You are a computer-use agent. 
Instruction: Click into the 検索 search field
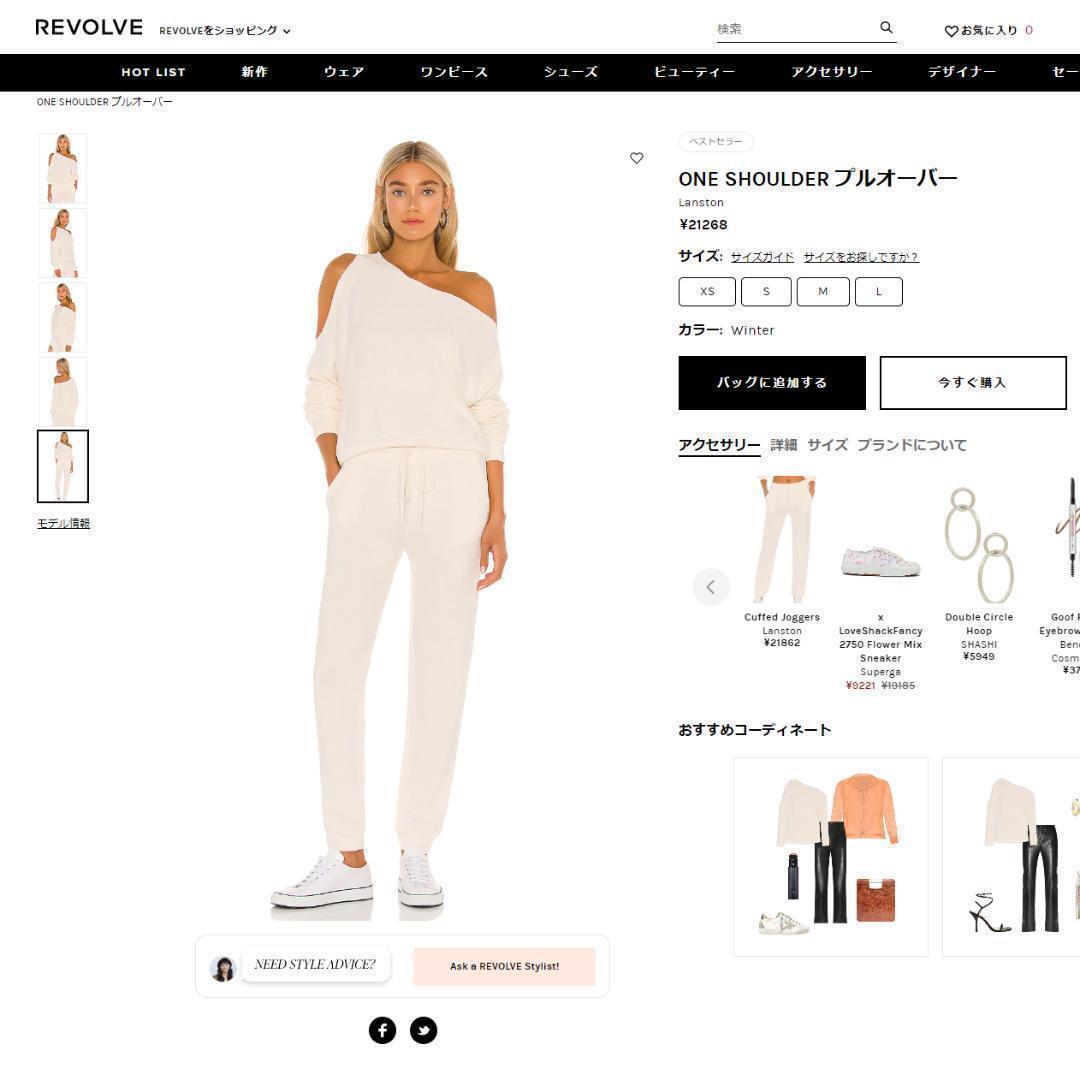point(796,29)
